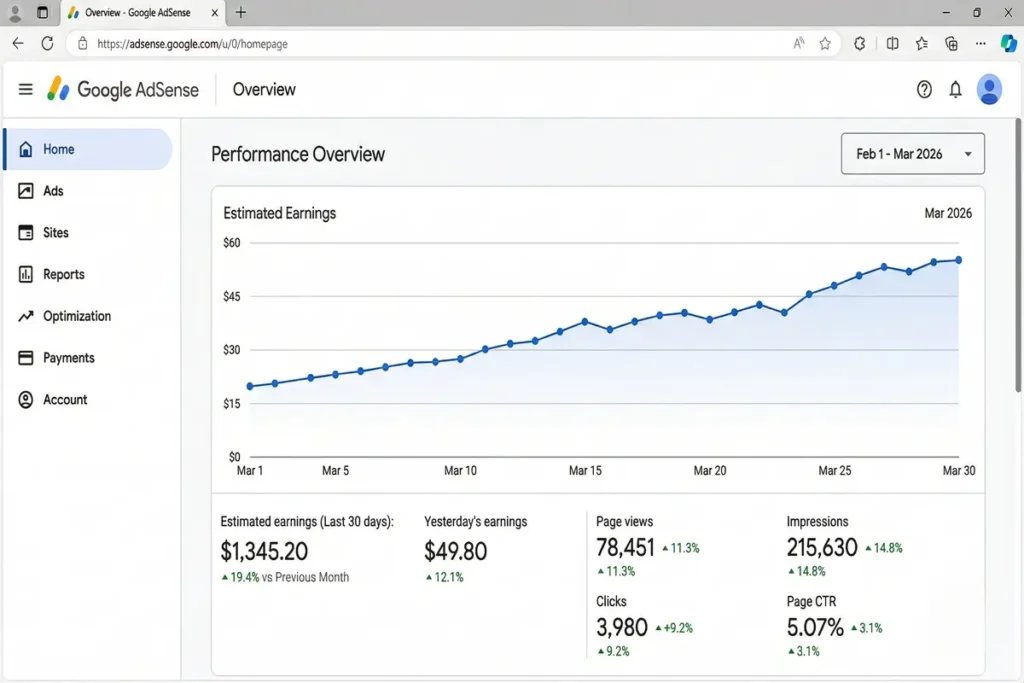Add this page to favorites star
The height and width of the screenshot is (683, 1024).
(825, 44)
